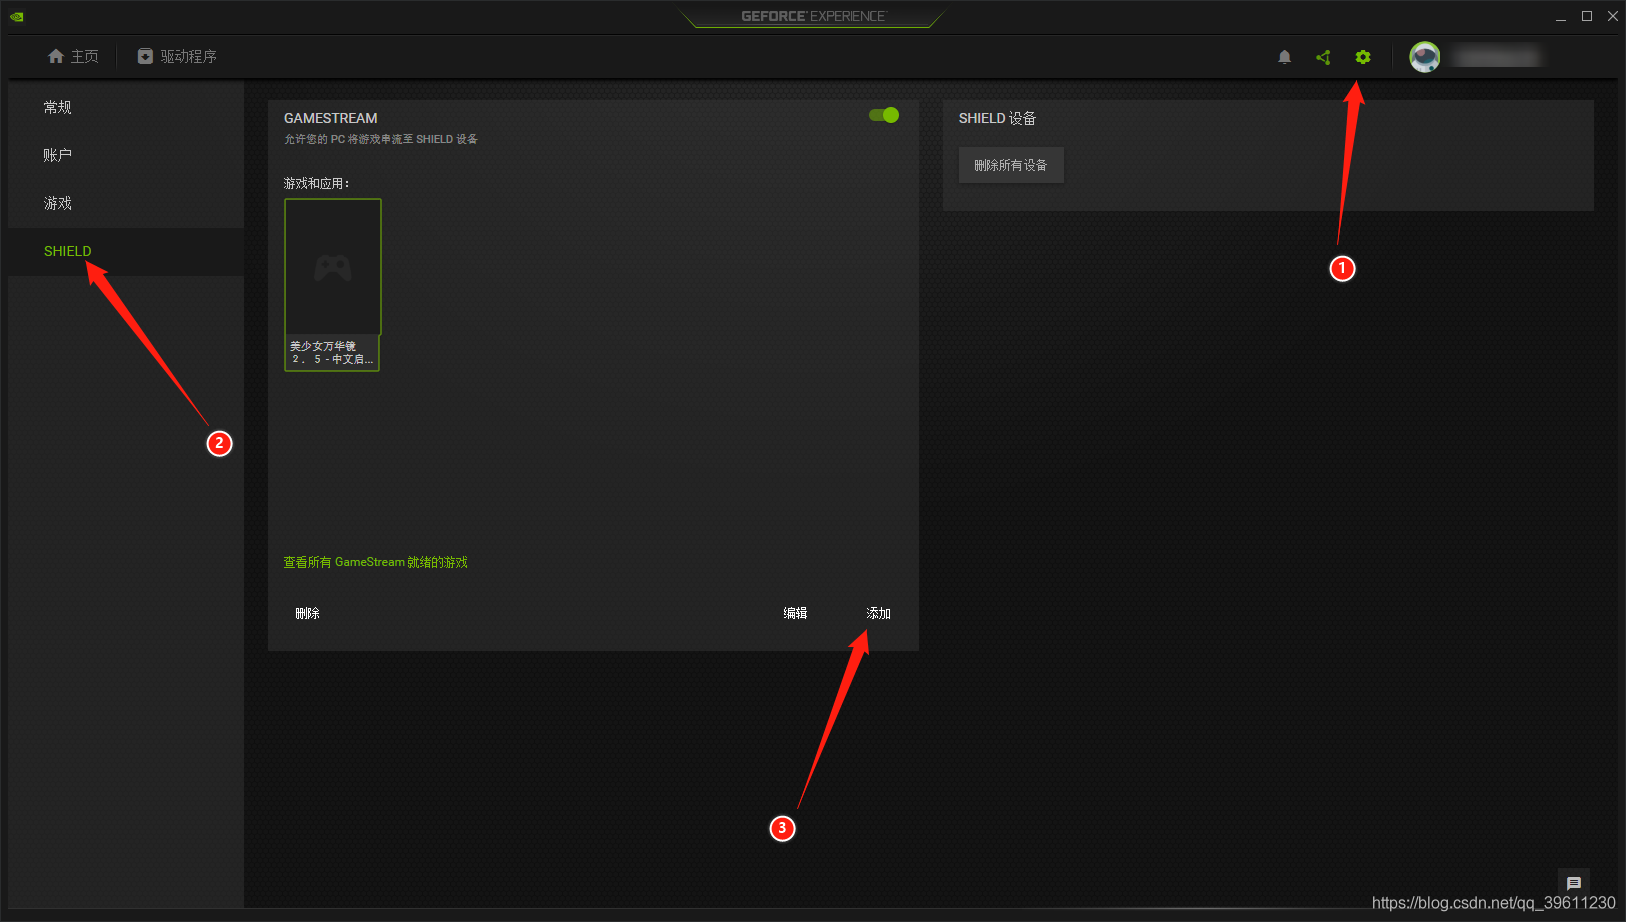Open settings gear icon
Image resolution: width=1626 pixels, height=922 pixels.
pyautogui.click(x=1363, y=57)
